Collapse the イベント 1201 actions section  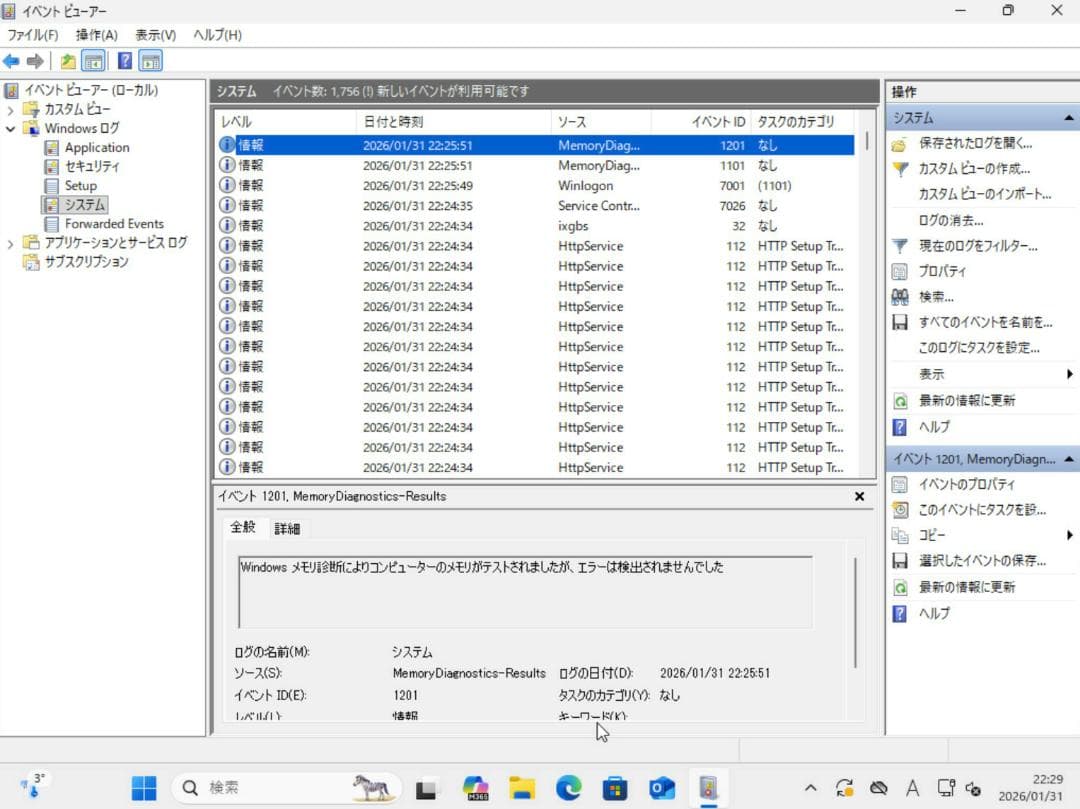click(1071, 458)
